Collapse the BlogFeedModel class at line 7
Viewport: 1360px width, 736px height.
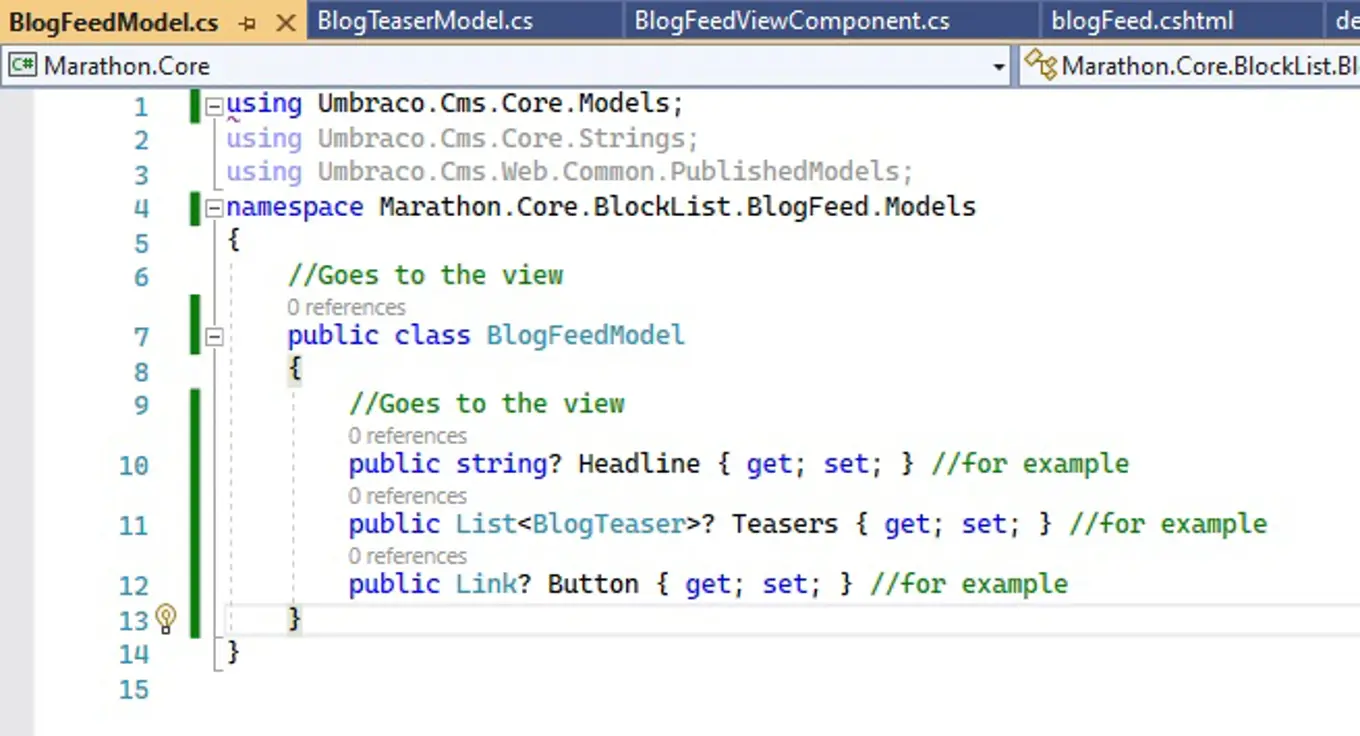point(214,337)
